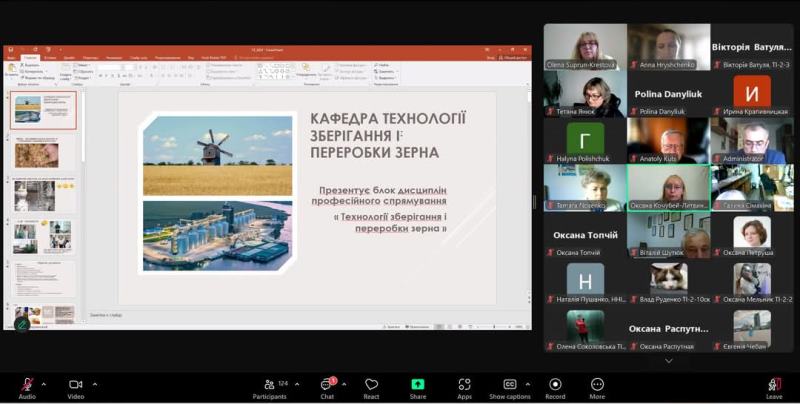
Task: Open the Participants panel
Action: click(269, 384)
